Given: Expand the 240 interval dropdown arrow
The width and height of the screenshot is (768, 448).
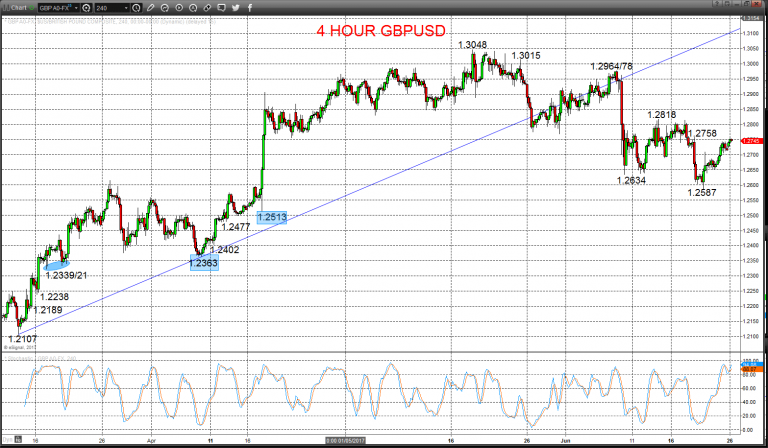Looking at the screenshot, I should [126, 8].
